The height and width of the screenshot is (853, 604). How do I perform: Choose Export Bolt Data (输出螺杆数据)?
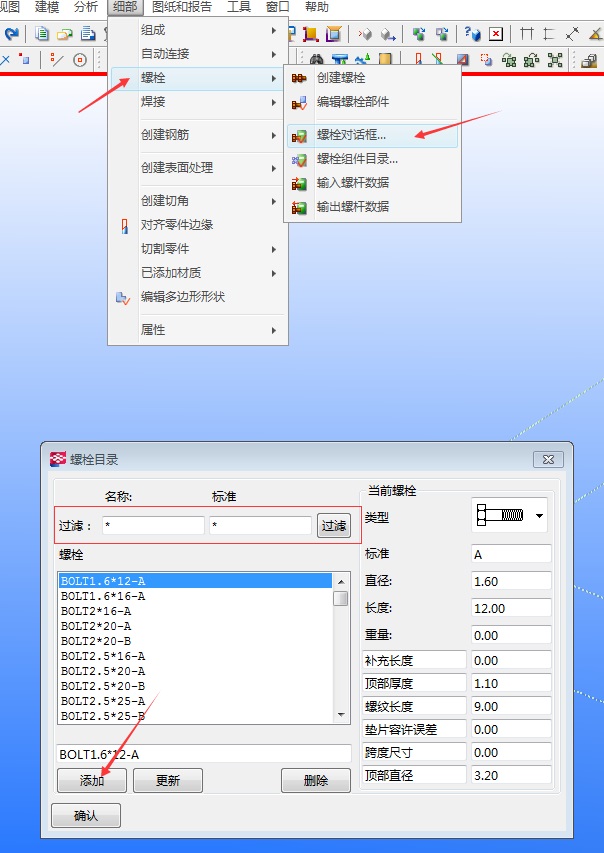(372, 207)
